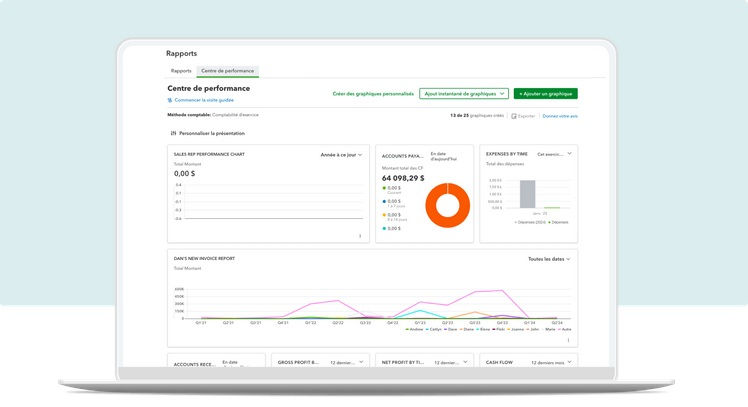Screen dimensions: 748x407
Task: Click the Exporter icon
Action: coord(514,116)
